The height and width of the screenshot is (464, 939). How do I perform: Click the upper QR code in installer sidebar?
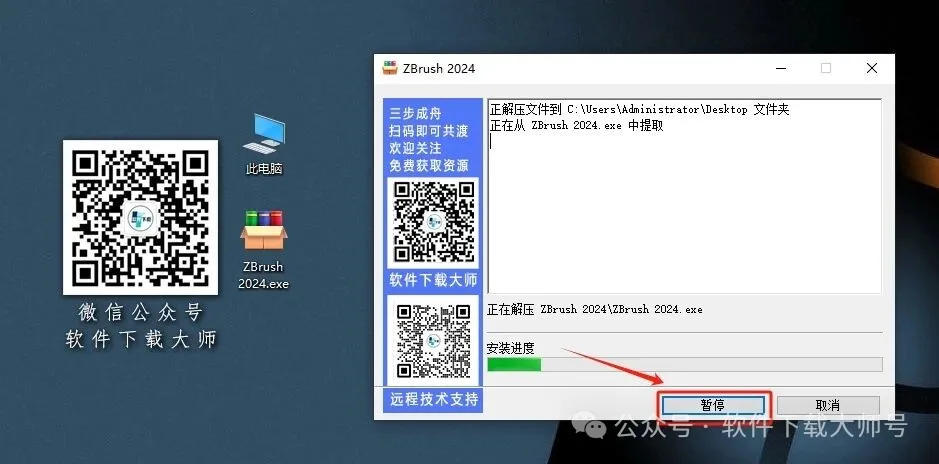click(x=432, y=222)
